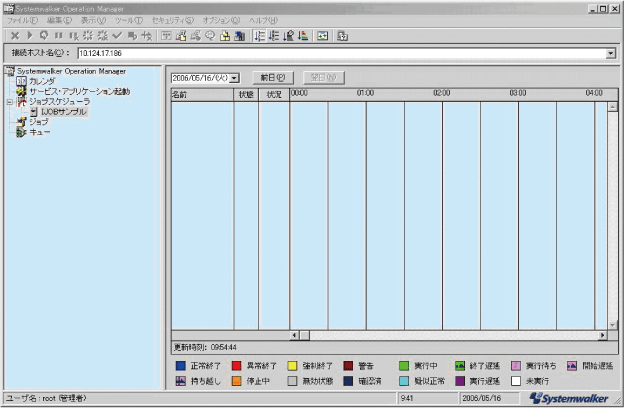
Task: Click the play/start triangle toolbar icon
Action: [x=29, y=36]
